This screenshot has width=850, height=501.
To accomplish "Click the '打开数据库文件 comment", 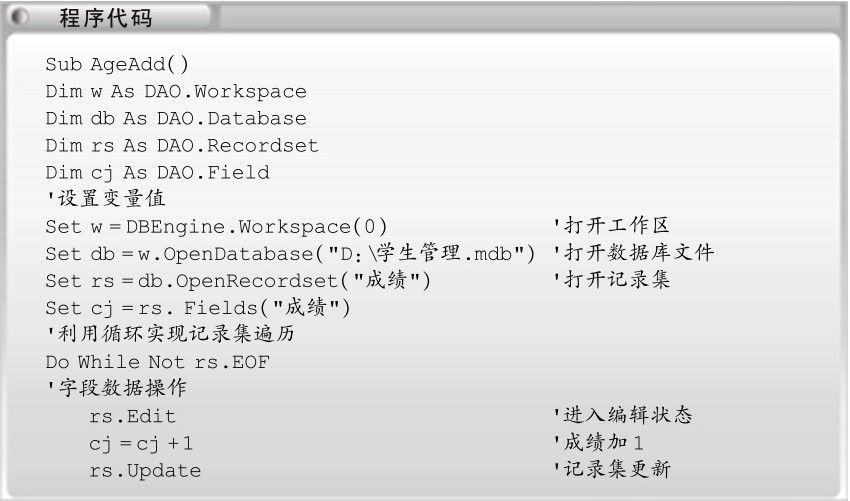I will point(634,252).
